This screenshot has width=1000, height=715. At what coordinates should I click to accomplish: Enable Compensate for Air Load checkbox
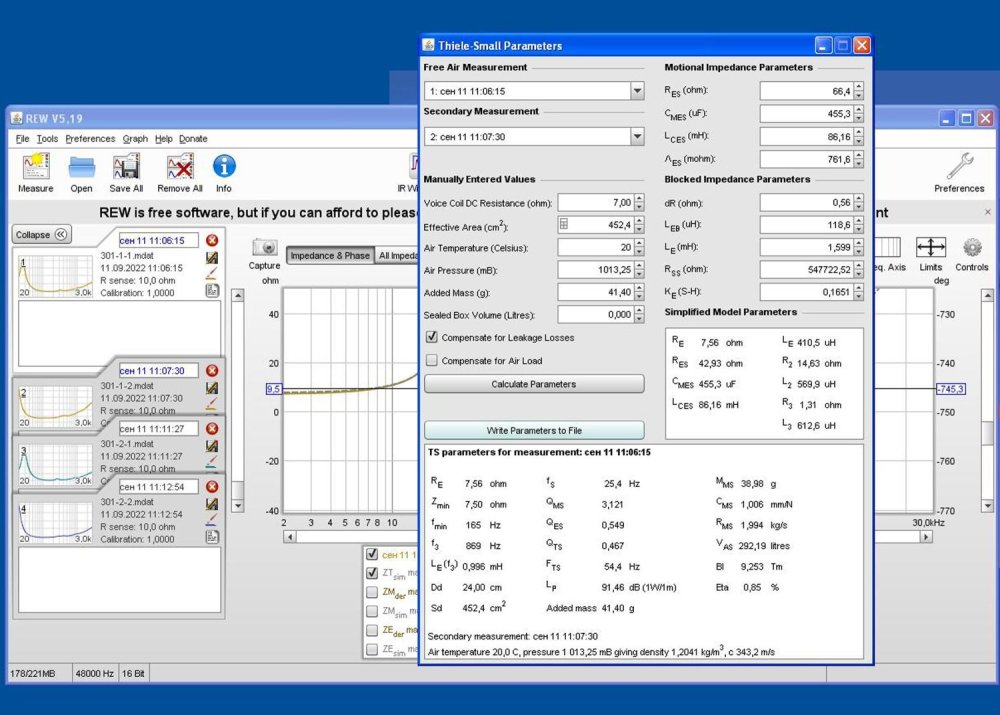[x=432, y=360]
